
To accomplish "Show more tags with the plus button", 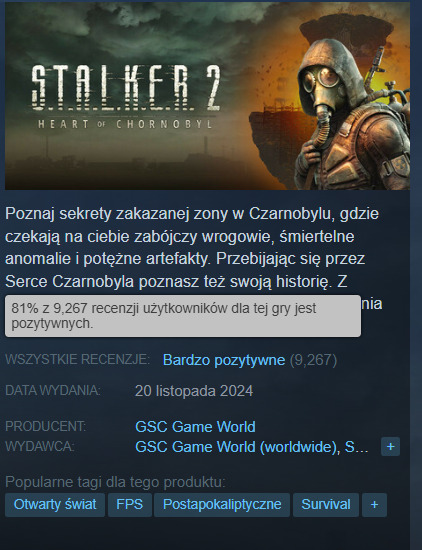I will [x=374, y=505].
